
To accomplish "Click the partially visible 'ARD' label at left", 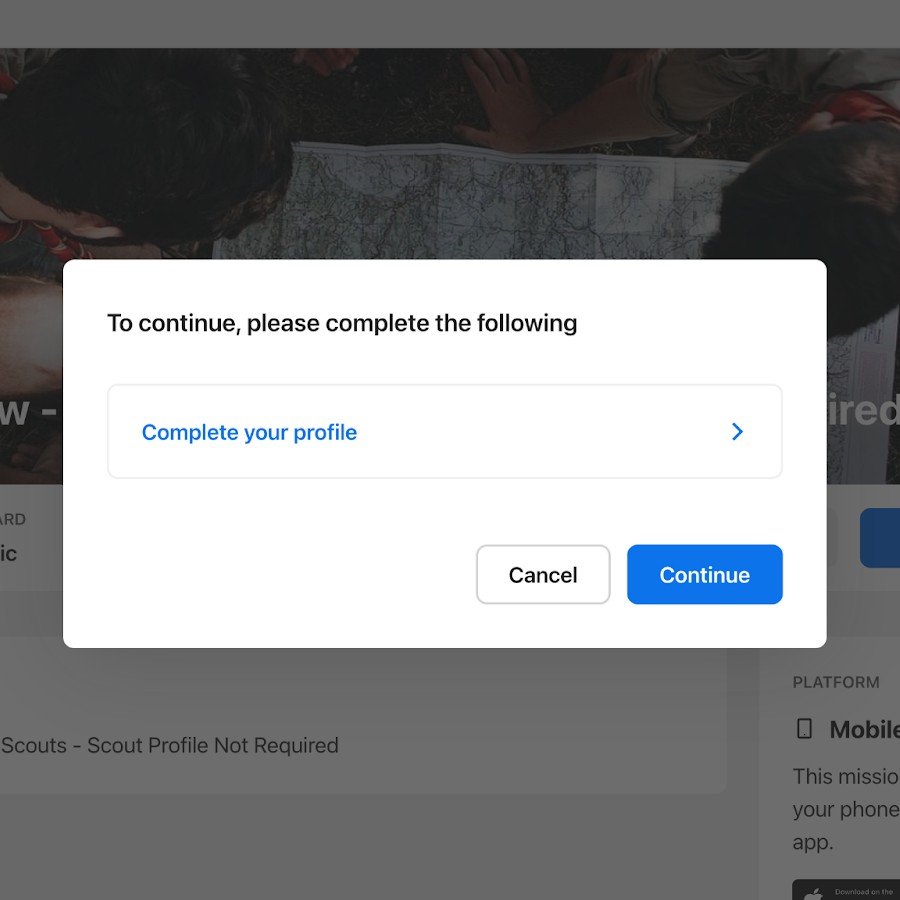I will pos(13,519).
